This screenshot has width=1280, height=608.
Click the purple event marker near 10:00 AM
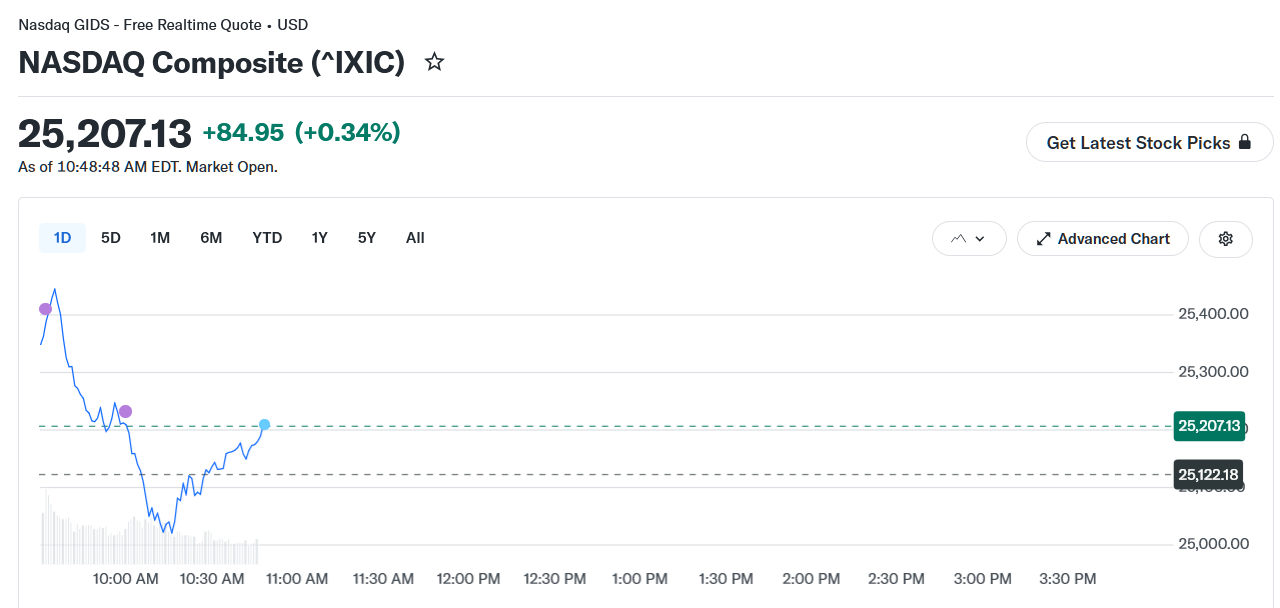click(125, 411)
